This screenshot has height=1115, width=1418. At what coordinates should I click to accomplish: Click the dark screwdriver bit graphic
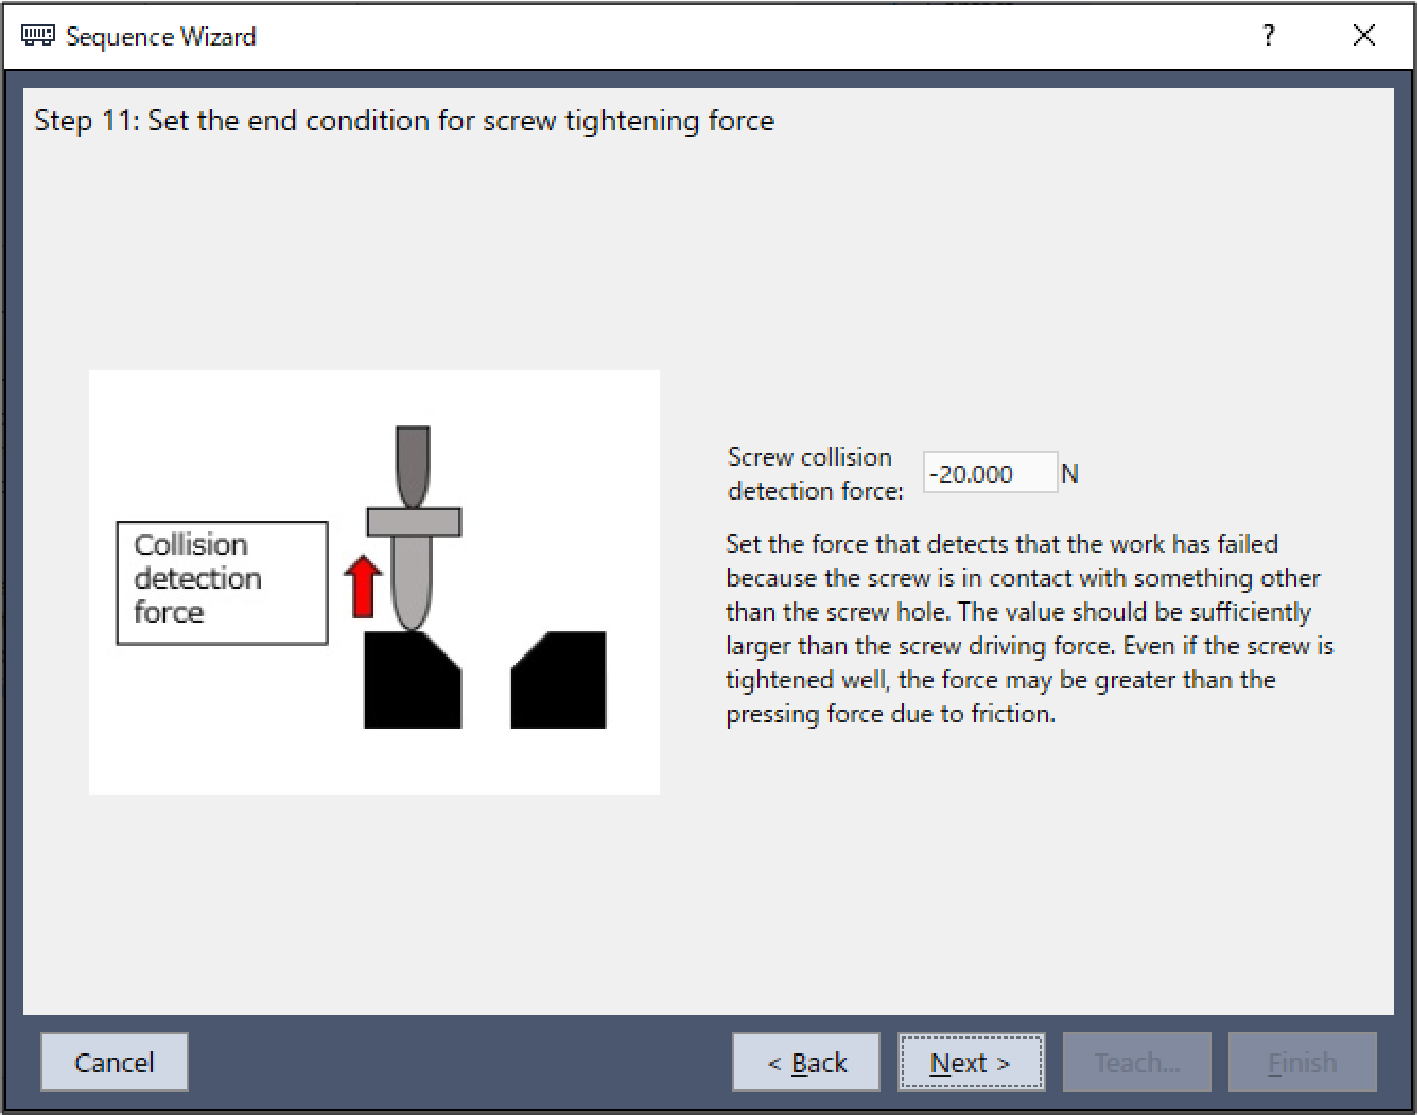click(x=413, y=464)
